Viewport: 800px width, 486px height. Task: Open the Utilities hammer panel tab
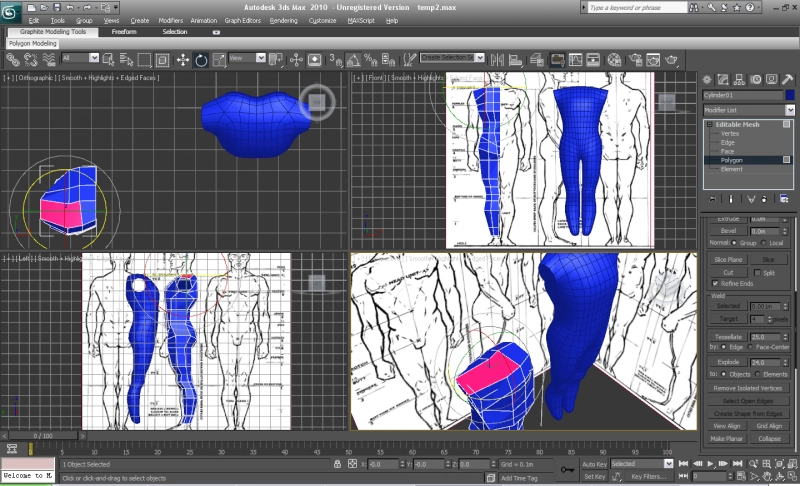tap(788, 79)
